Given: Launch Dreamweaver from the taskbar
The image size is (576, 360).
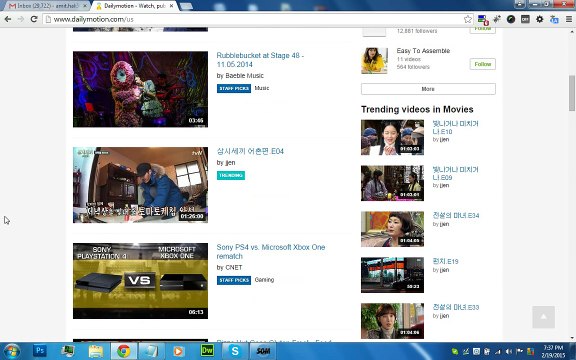Looking at the screenshot, I should pyautogui.click(x=207, y=351).
